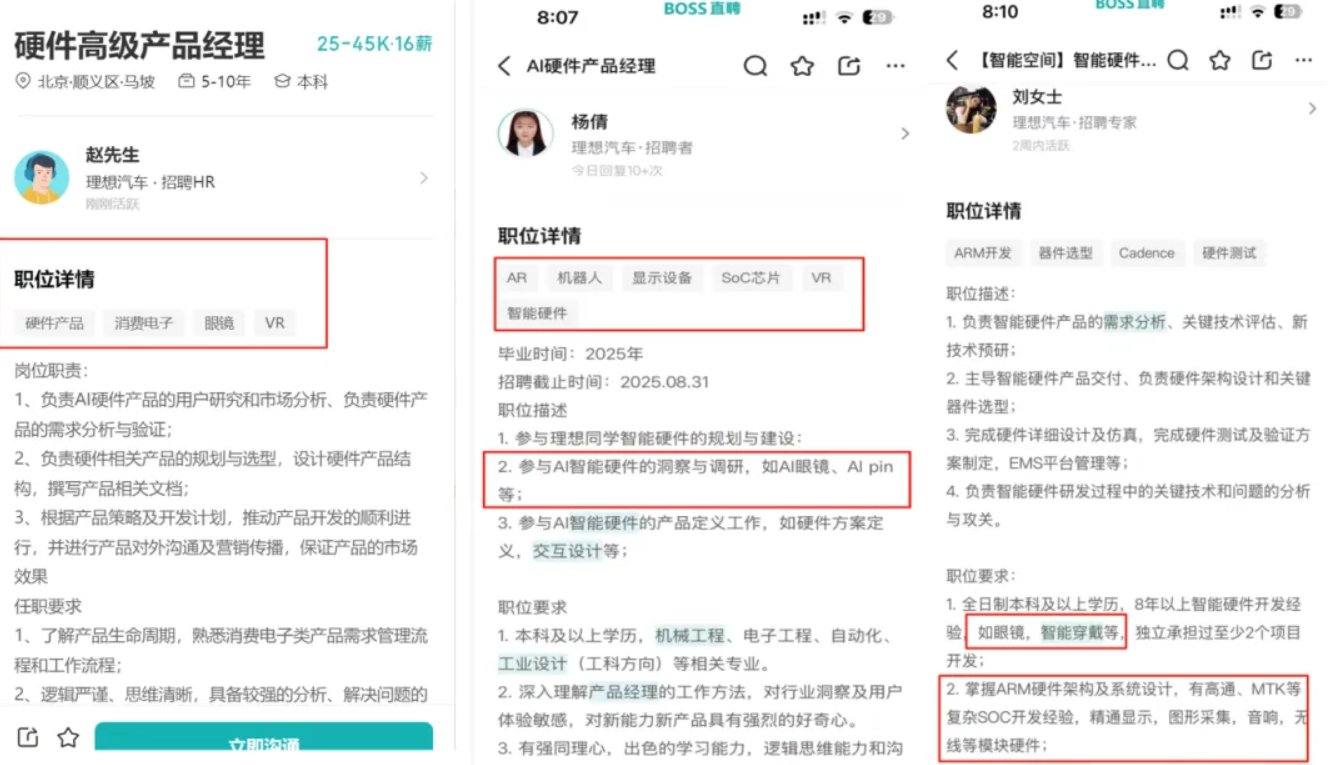1337x765 pixels.
Task: Click the 硬件高级产品经理 job title
Action: (x=140, y=46)
